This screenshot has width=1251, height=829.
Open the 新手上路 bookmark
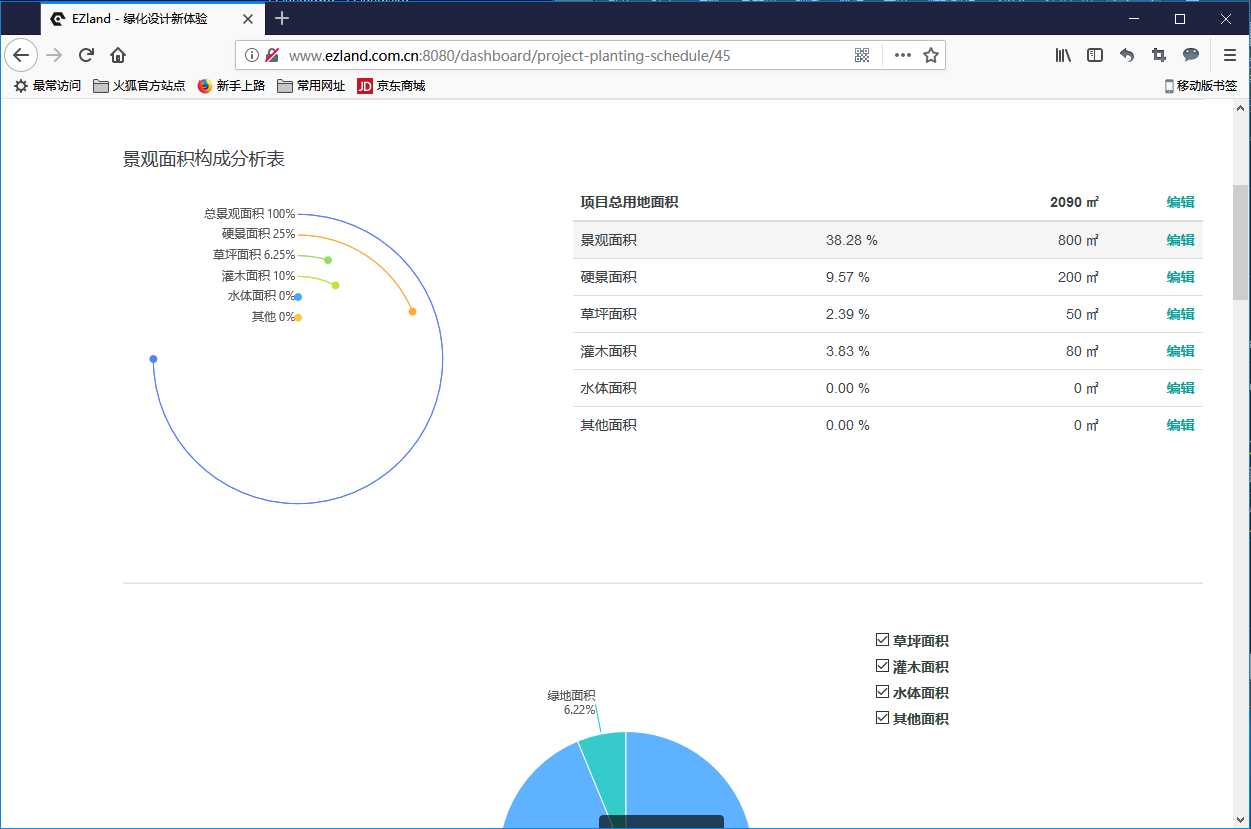[x=231, y=86]
